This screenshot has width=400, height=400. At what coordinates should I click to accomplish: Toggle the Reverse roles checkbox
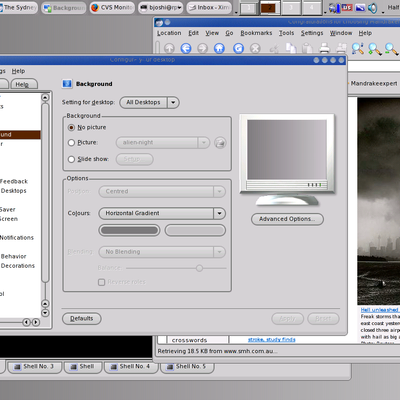tap(102, 282)
